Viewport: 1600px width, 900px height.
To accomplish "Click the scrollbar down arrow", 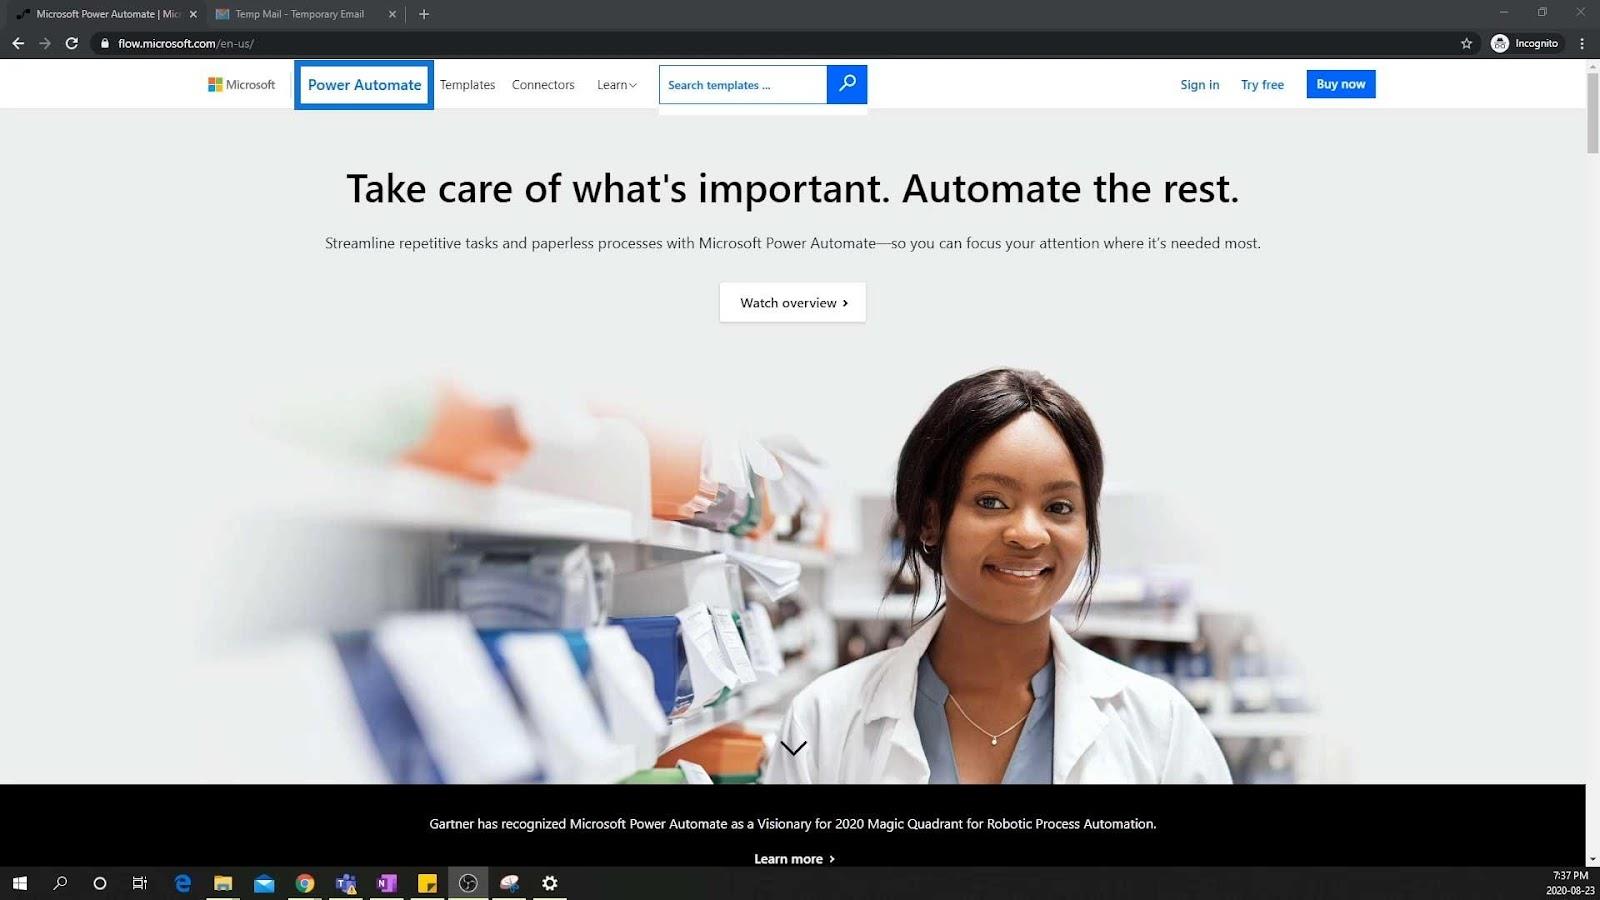I will (1593, 859).
